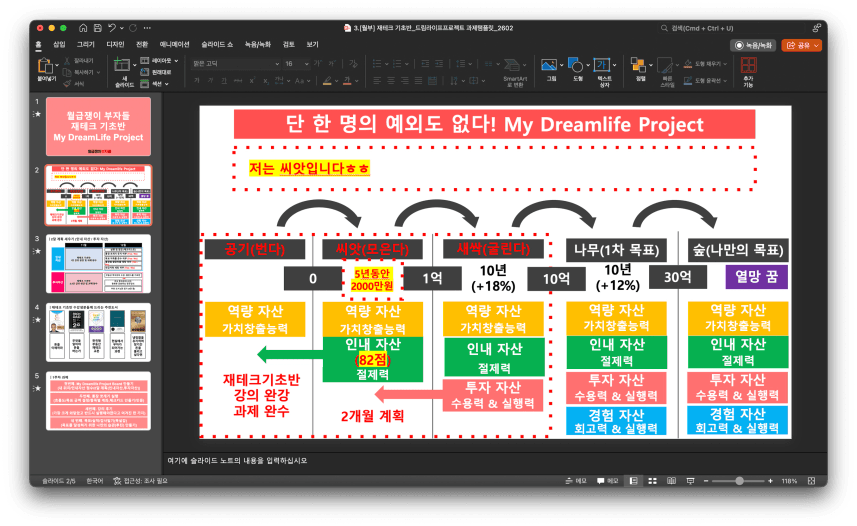Screen dimensions: 857x526
Task: Click the Share (공유) button
Action: pos(802,45)
